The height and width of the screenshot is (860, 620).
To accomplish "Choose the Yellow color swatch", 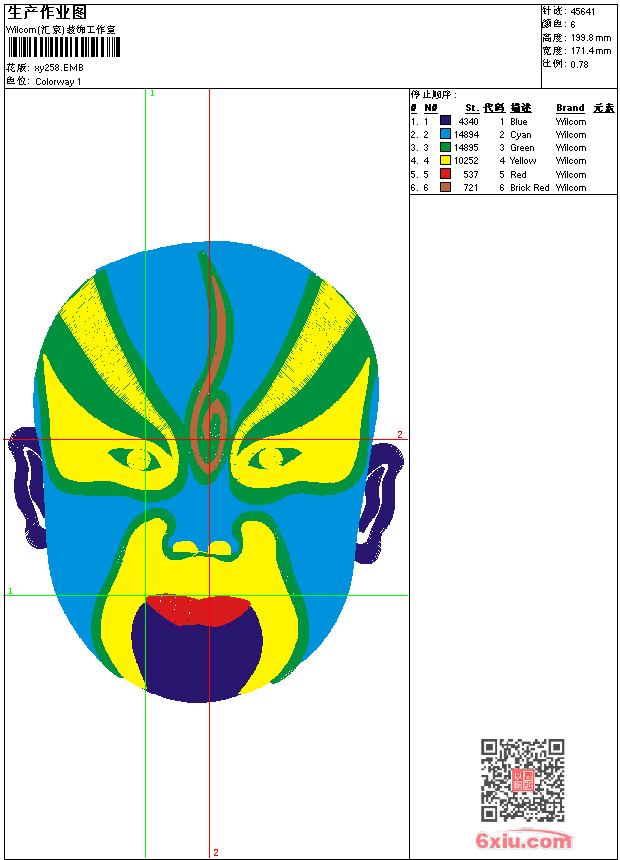I will point(446,160).
